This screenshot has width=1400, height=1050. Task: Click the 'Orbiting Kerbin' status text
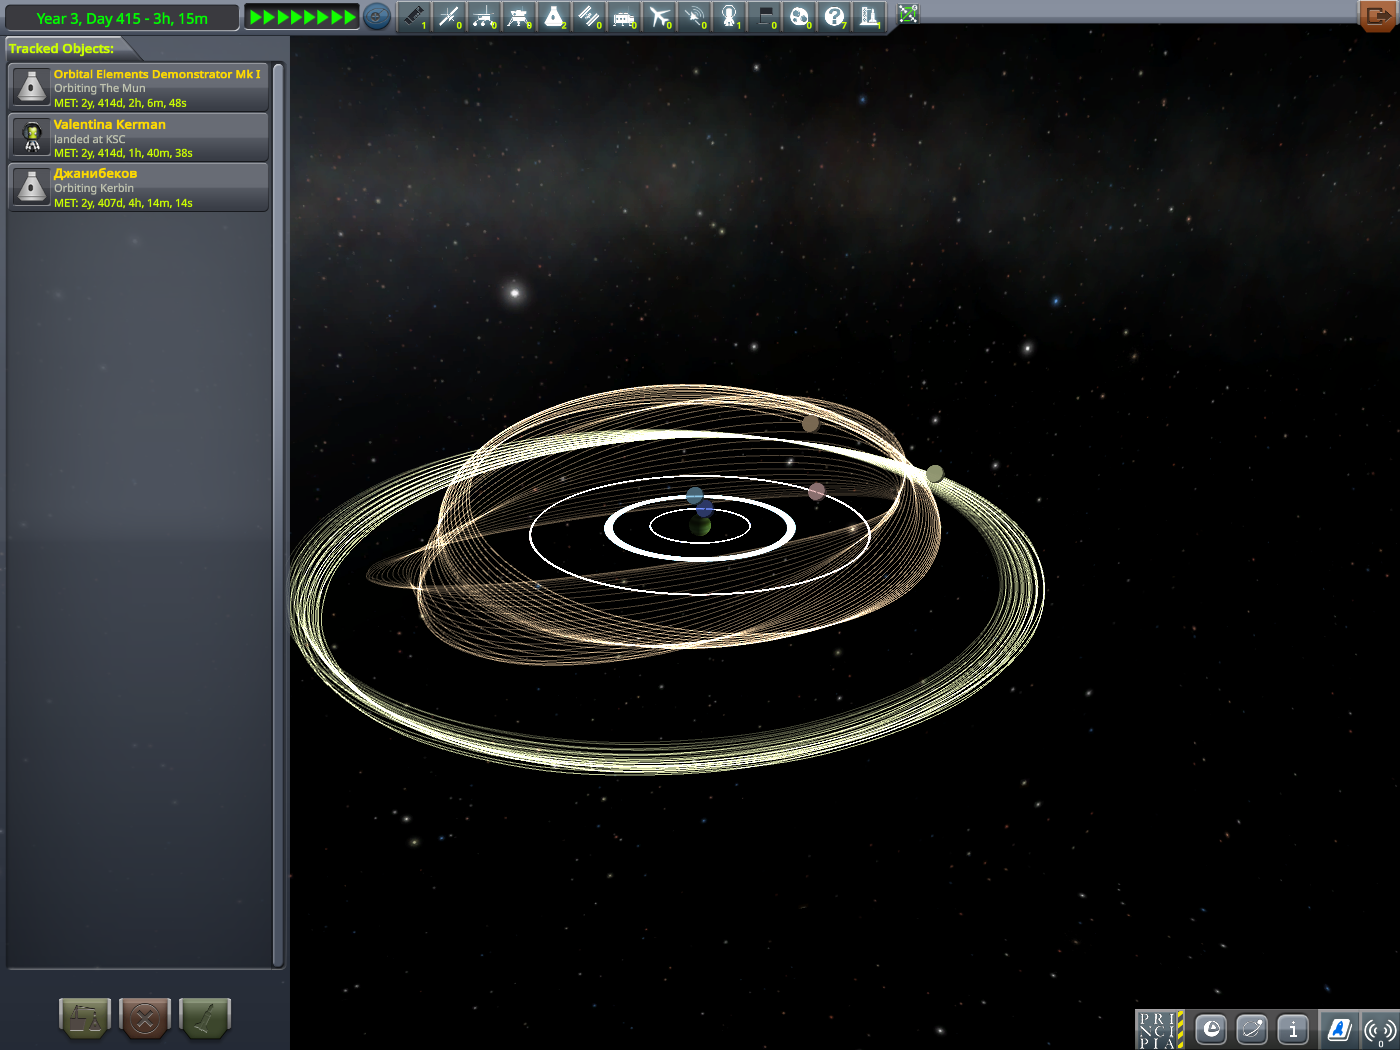click(94, 188)
